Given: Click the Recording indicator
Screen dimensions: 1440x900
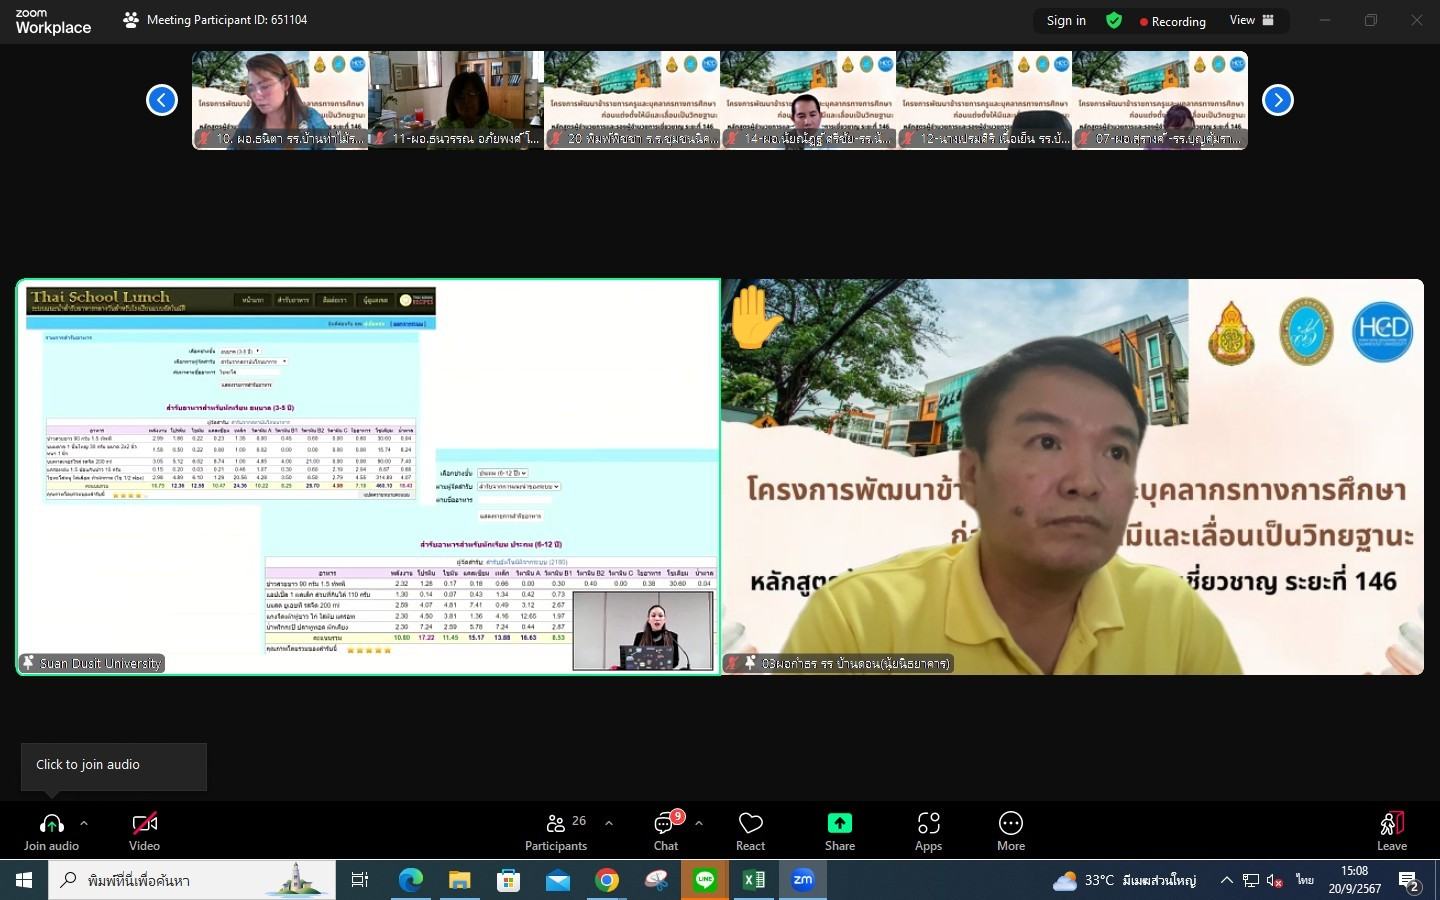Looking at the screenshot, I should pyautogui.click(x=1173, y=21).
